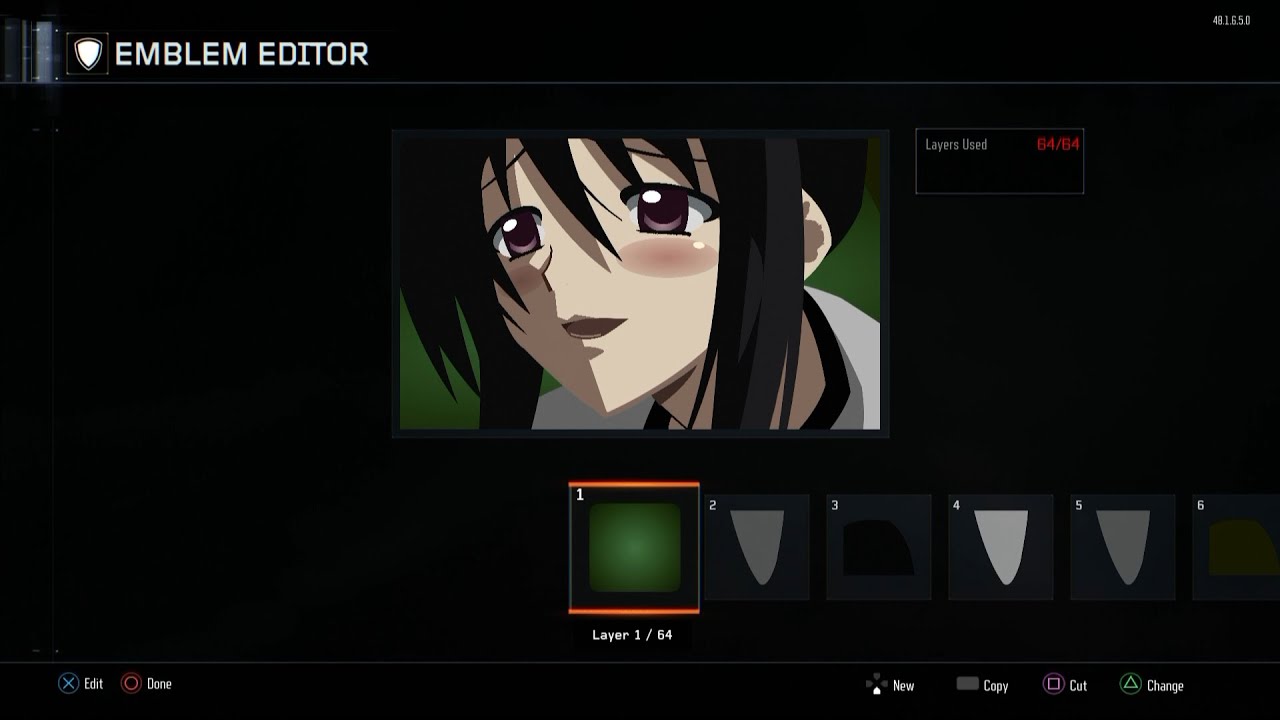The width and height of the screenshot is (1280, 720).
Task: Click the EMBLEM EDITOR title text
Action: (x=242, y=54)
